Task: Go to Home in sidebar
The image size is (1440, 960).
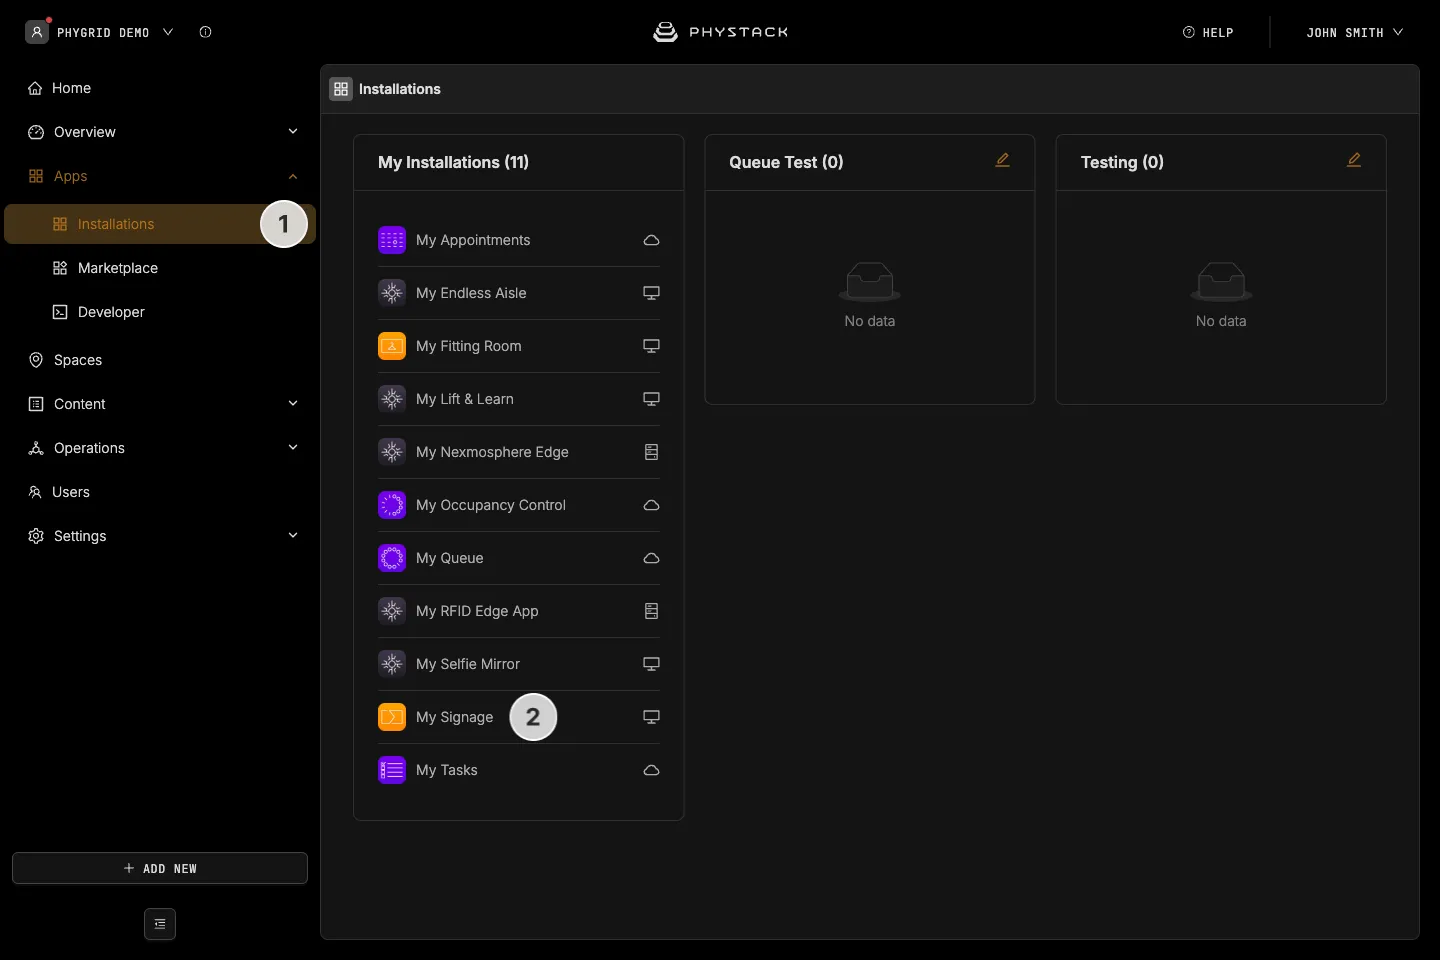Action: pyautogui.click(x=160, y=88)
